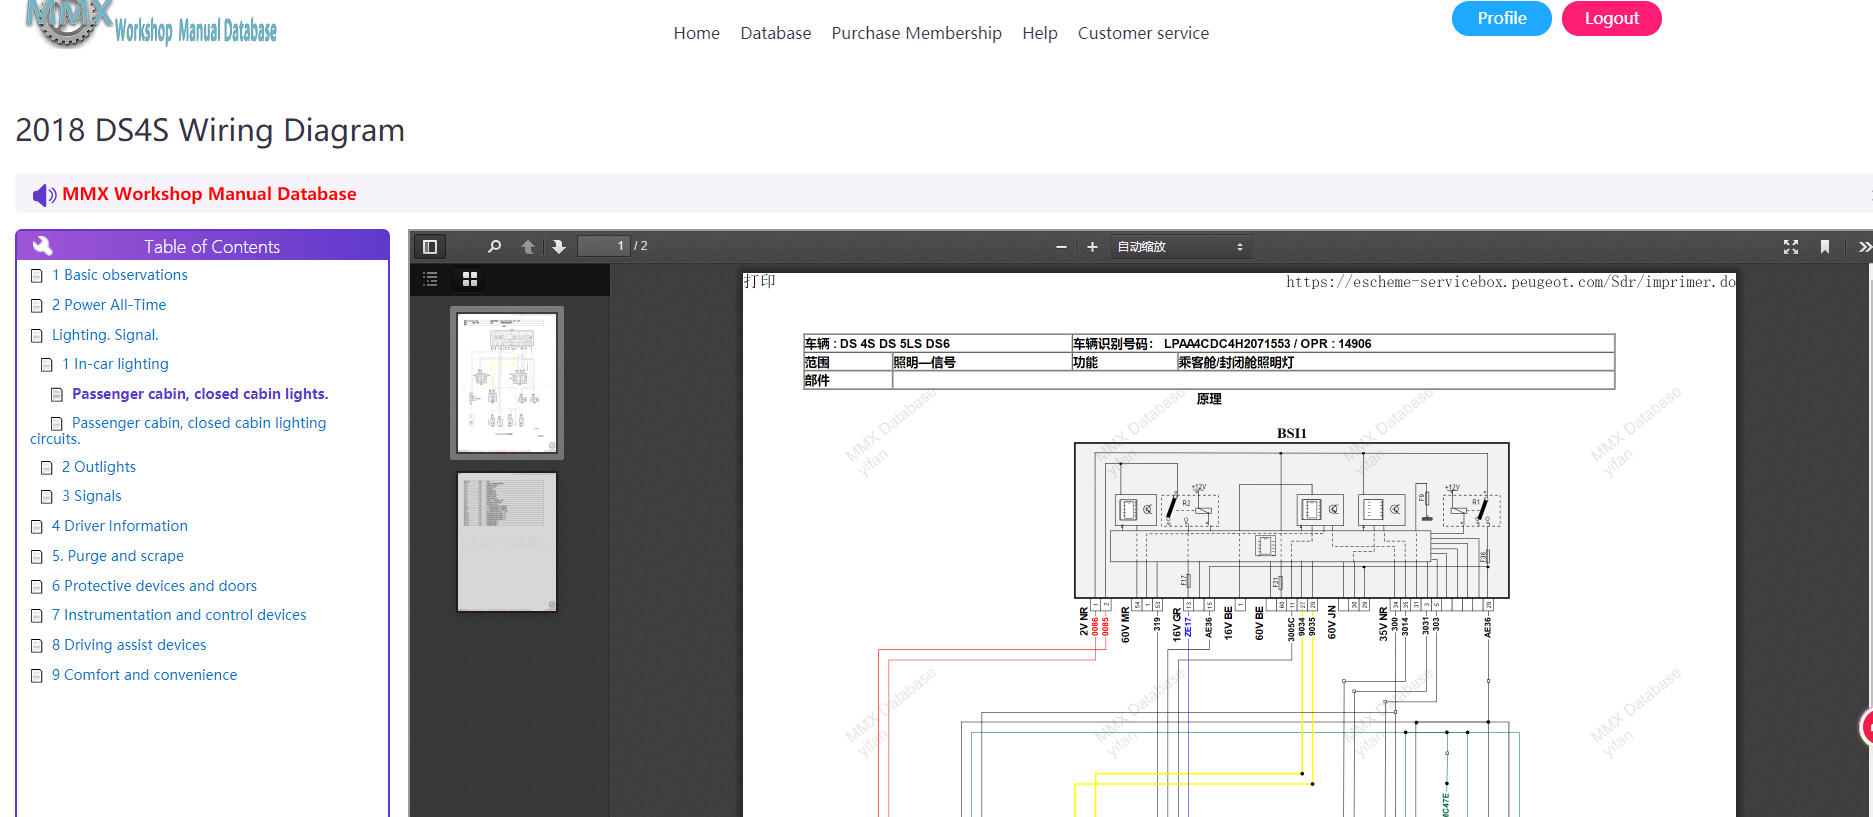Click document icon beside Instrumentation and control devices
Image resolution: width=1873 pixels, height=817 pixels.
(x=37, y=616)
